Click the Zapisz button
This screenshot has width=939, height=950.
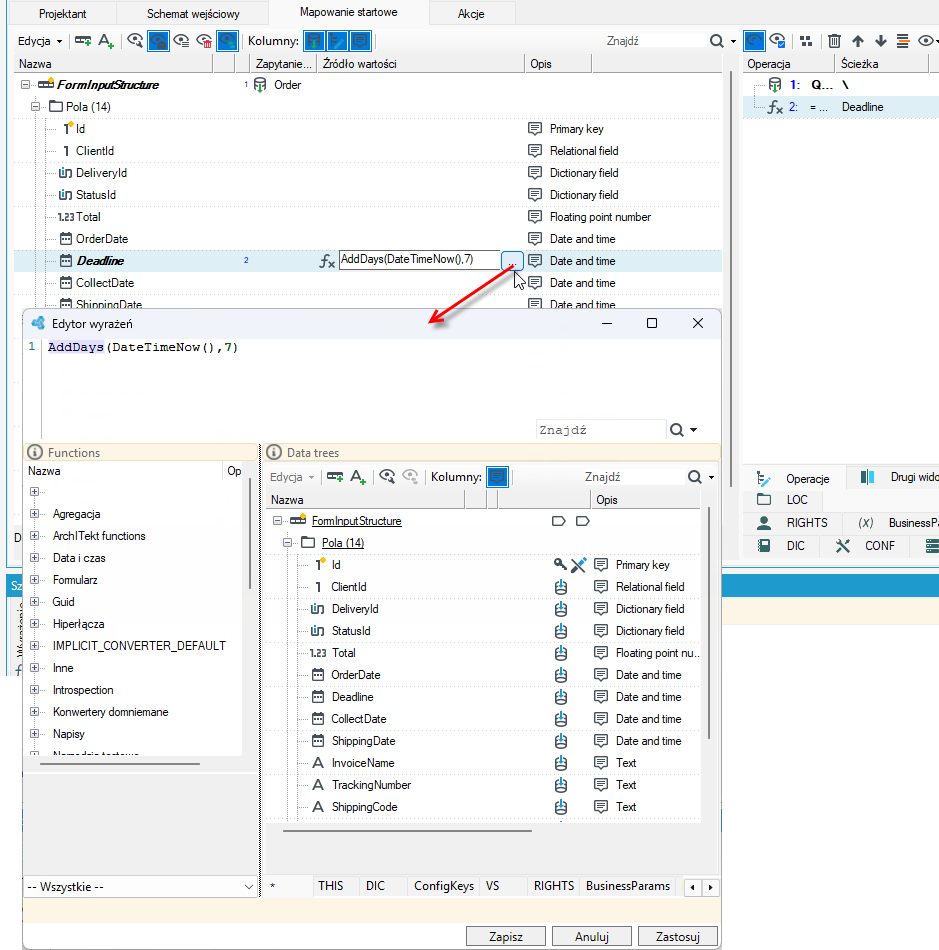(x=506, y=937)
